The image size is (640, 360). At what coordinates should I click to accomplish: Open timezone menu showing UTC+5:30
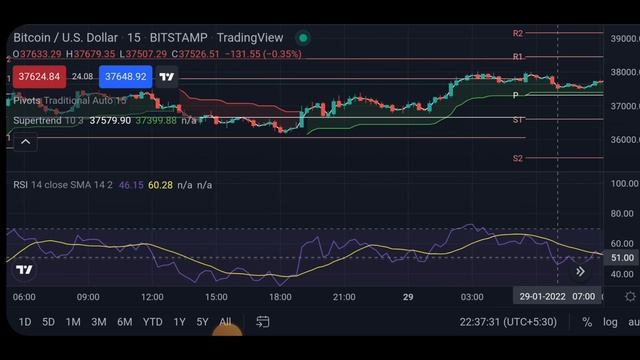(x=508, y=322)
